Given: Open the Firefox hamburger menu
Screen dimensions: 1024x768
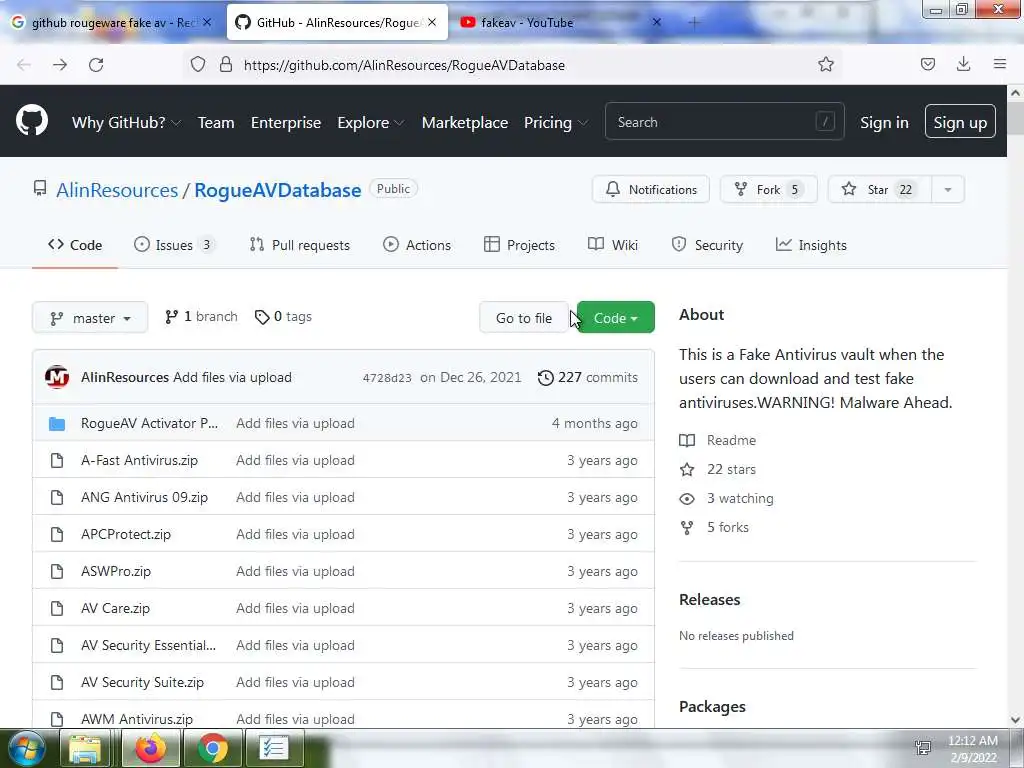Looking at the screenshot, I should (x=999, y=64).
